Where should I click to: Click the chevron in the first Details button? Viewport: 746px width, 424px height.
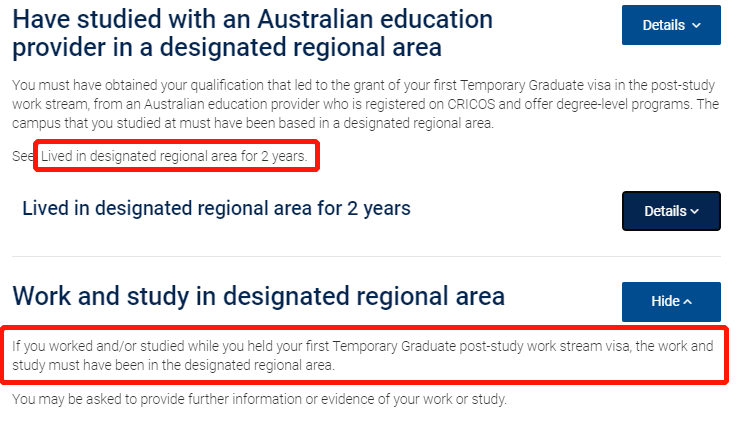[696, 26]
